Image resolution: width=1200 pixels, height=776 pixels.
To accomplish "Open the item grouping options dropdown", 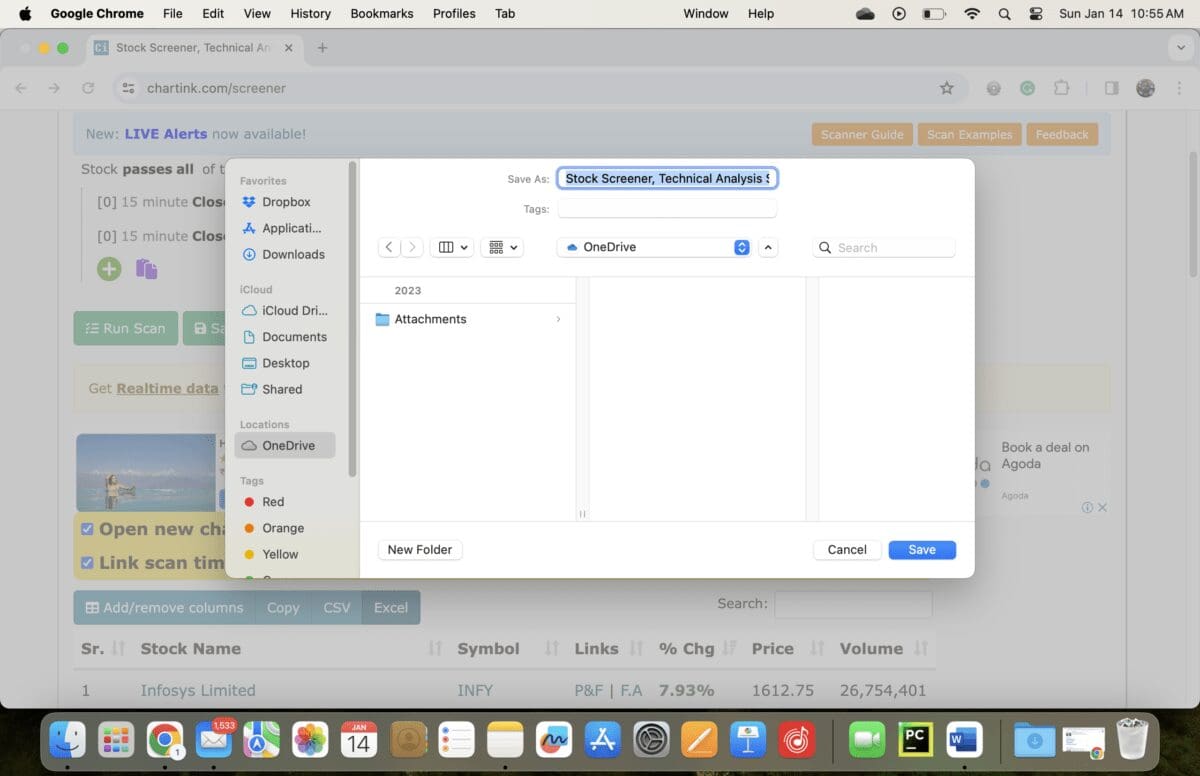I will 502,247.
